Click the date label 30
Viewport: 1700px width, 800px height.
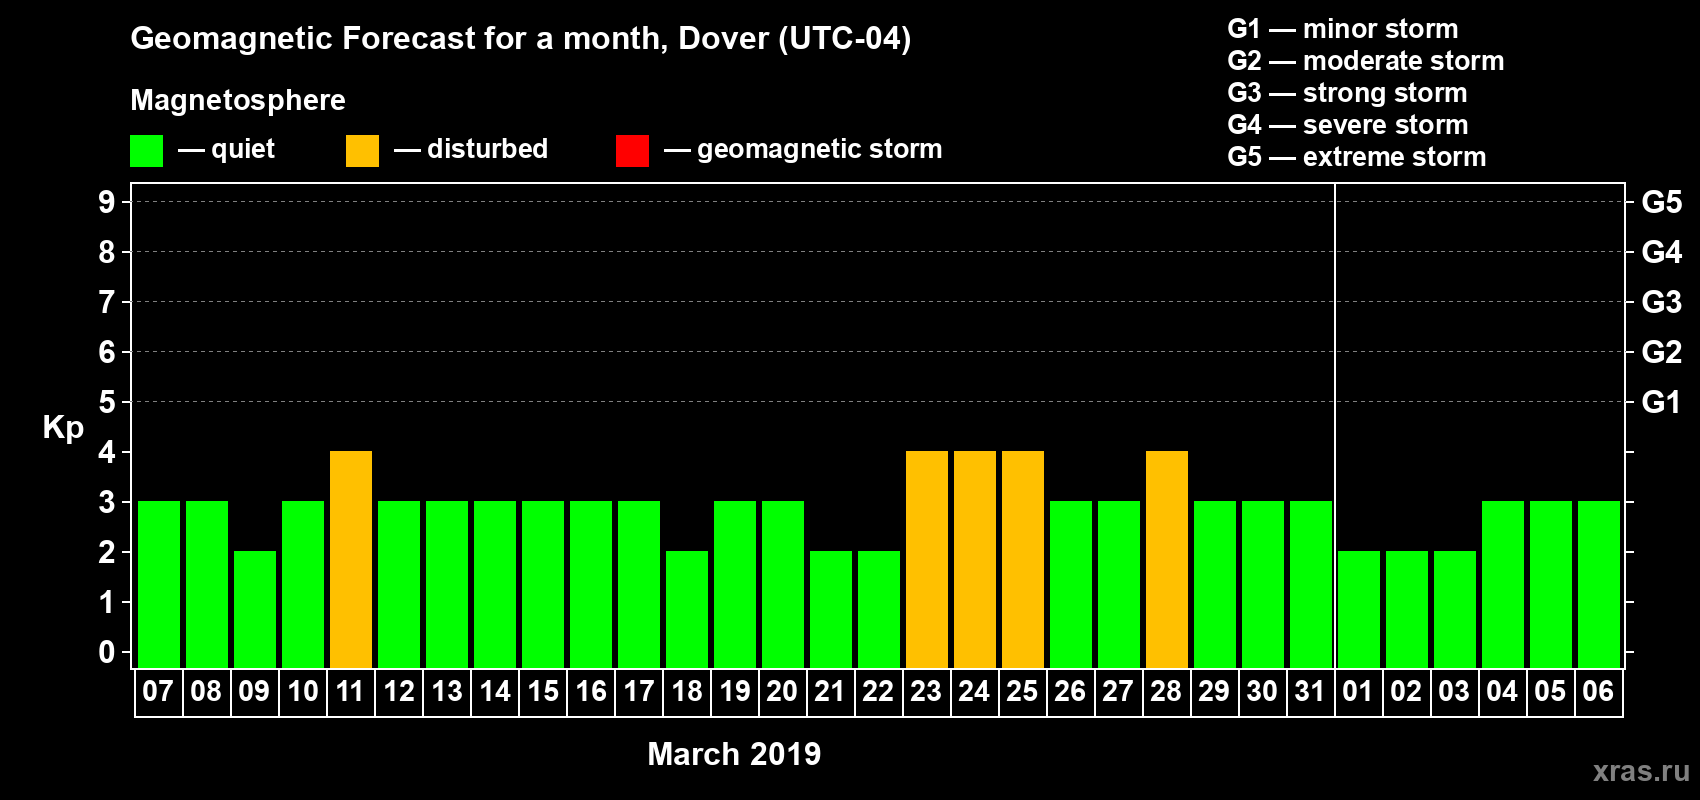1262,692
